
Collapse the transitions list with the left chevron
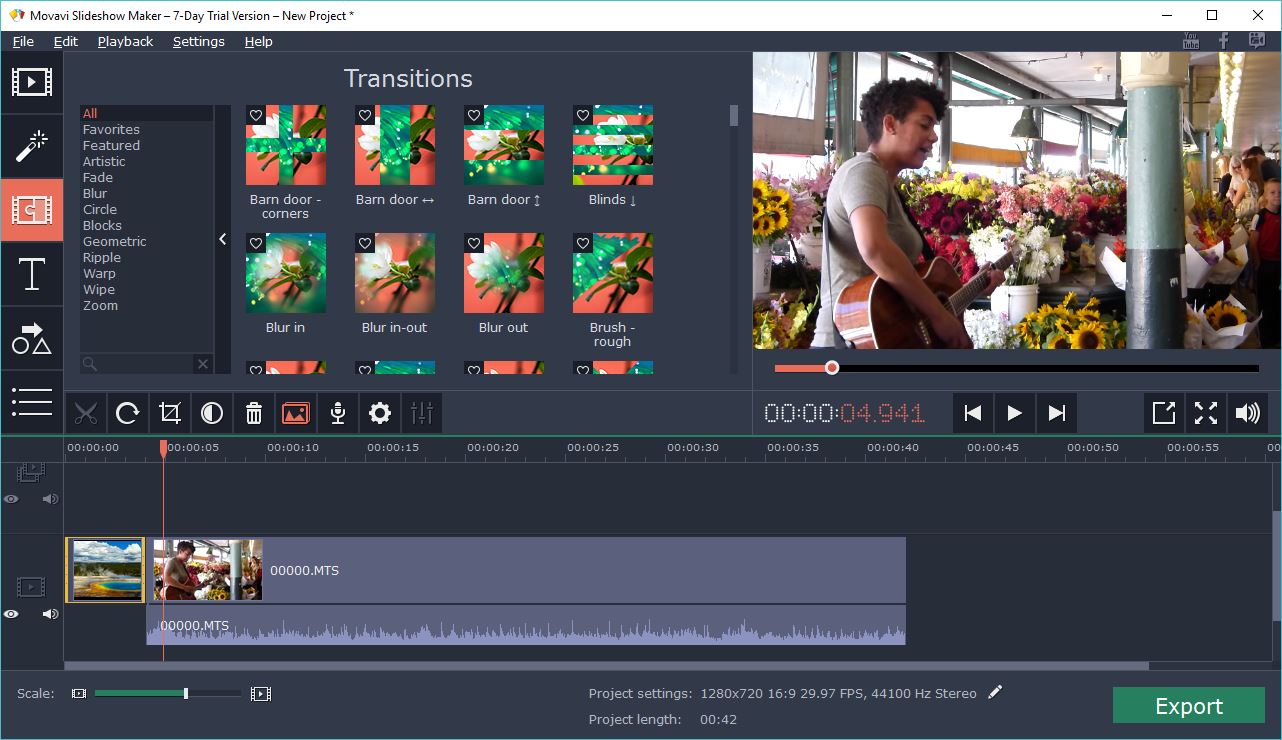click(x=222, y=239)
